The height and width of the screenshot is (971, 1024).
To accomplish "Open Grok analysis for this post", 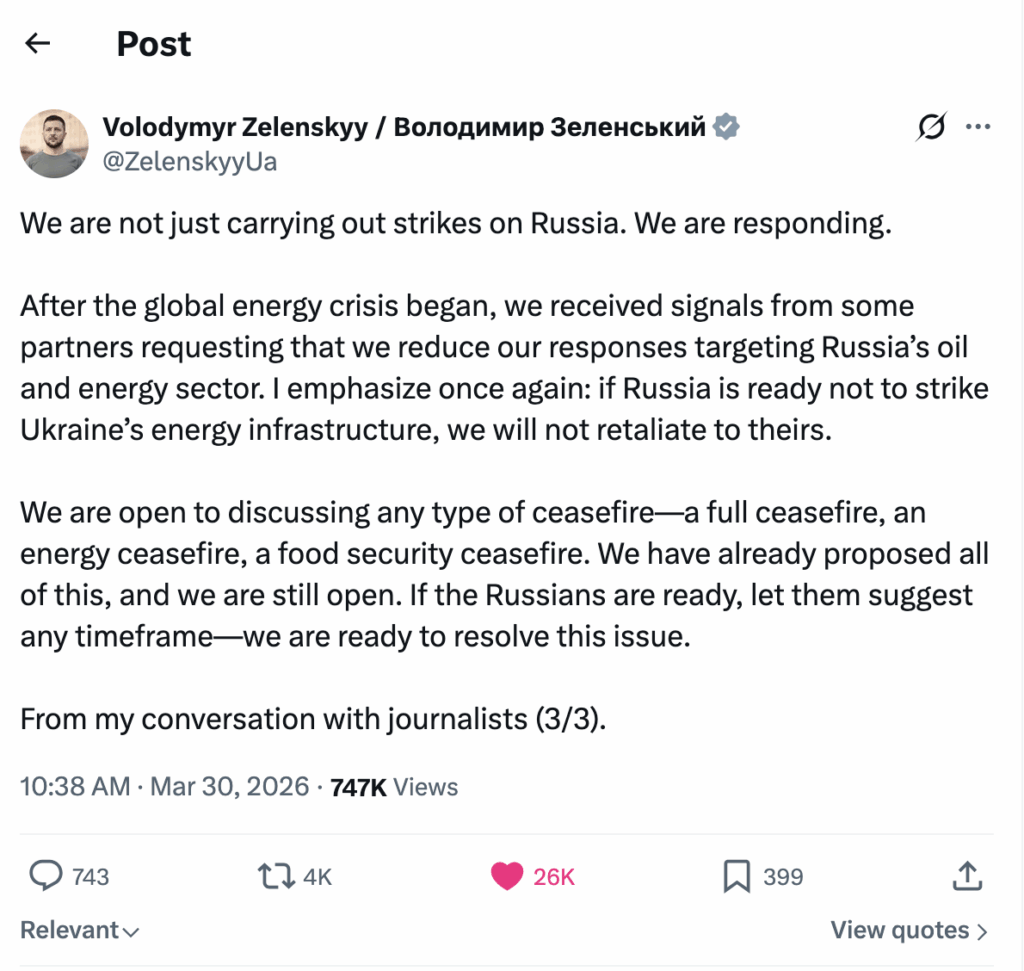I will (x=931, y=126).
